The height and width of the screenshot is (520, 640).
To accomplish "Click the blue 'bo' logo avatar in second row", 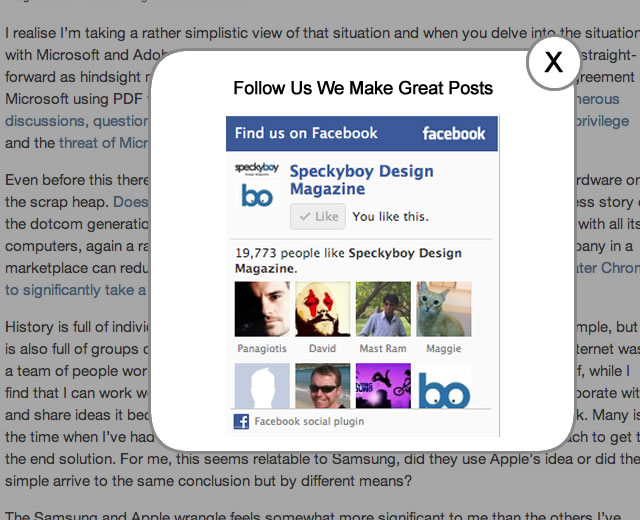I will pos(444,386).
